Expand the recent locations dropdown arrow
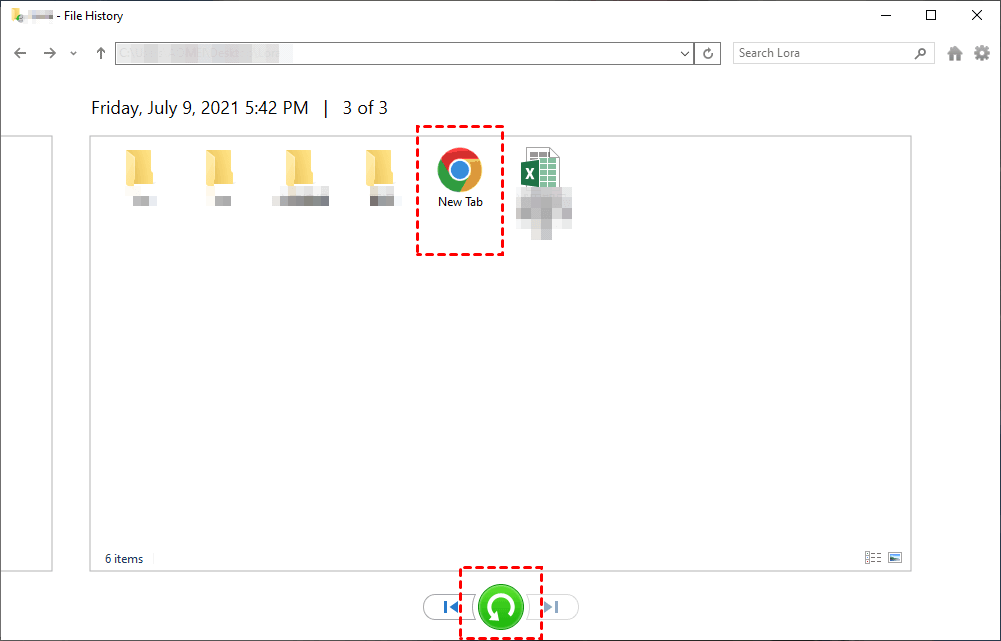1001x641 pixels. pos(73,54)
